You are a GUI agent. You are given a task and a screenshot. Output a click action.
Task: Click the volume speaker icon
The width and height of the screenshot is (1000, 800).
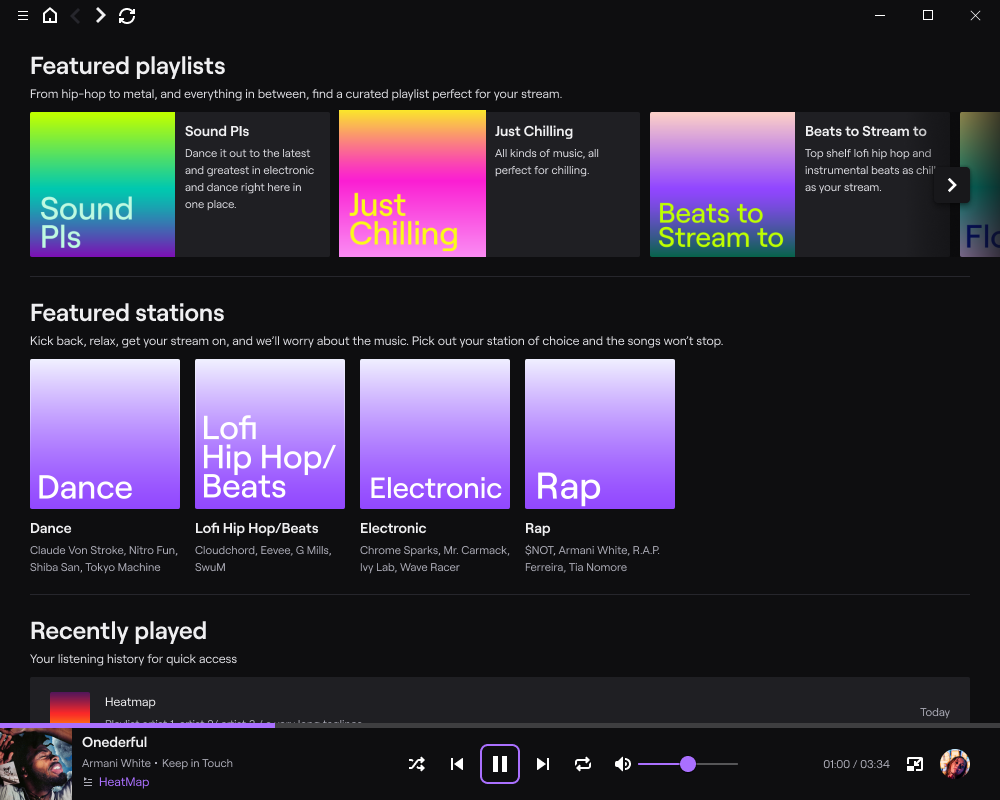tap(622, 764)
